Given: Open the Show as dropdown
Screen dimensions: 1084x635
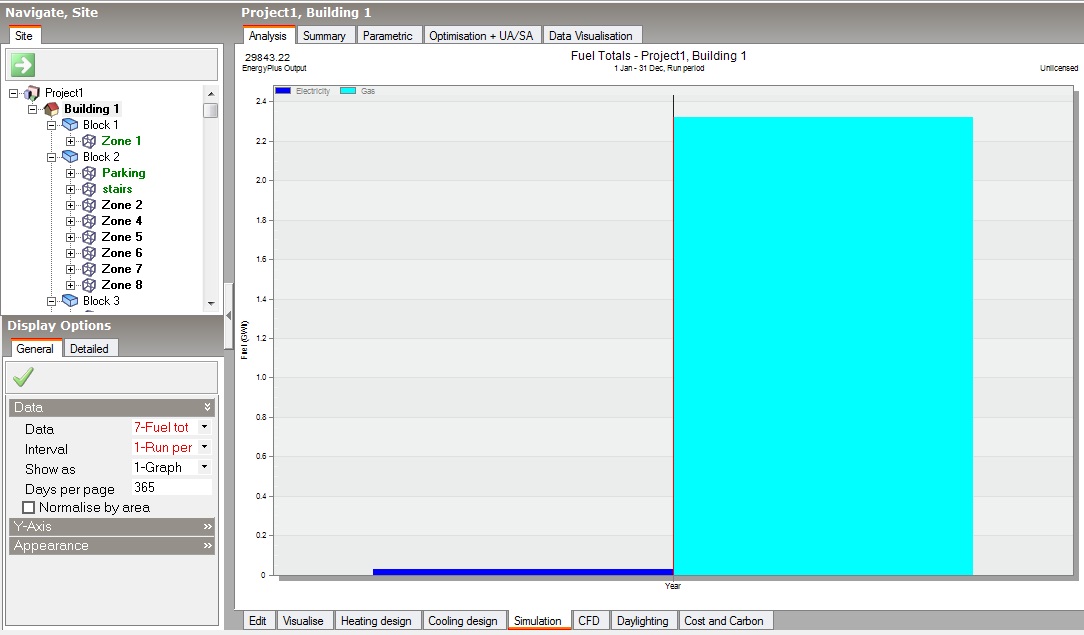Looking at the screenshot, I should pos(205,467).
